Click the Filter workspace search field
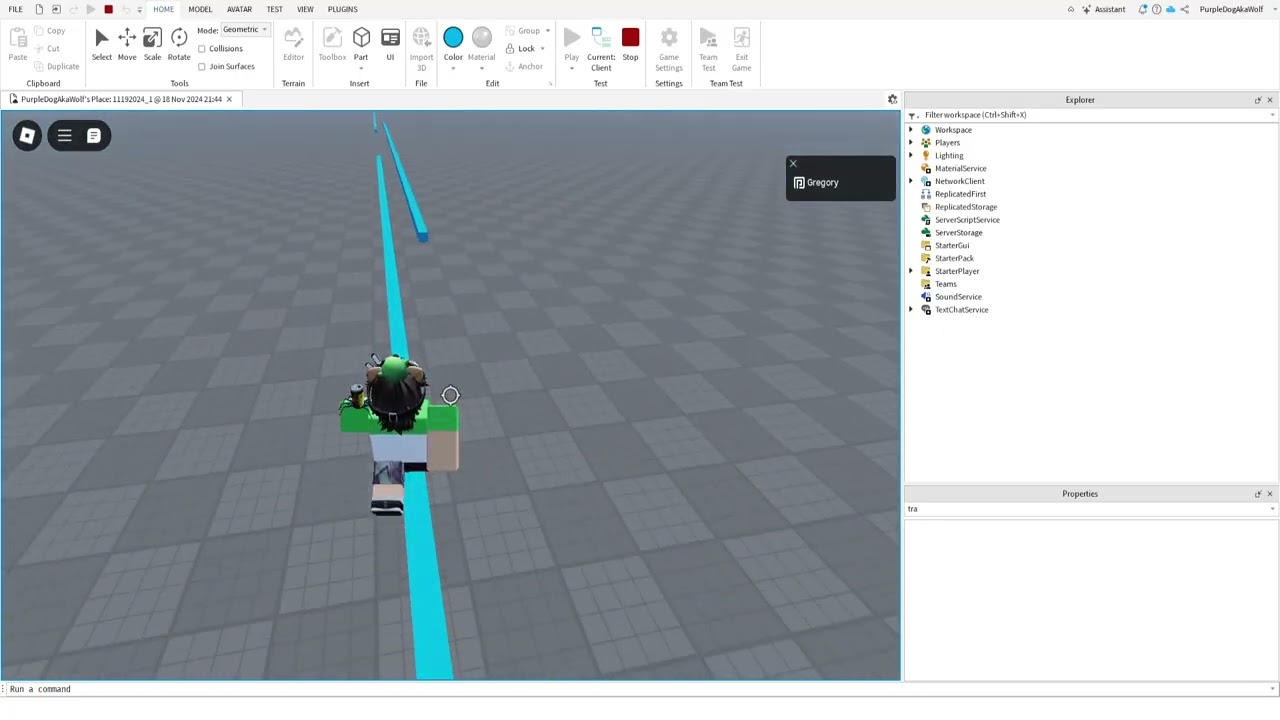The image size is (1280, 720). coord(1090,115)
